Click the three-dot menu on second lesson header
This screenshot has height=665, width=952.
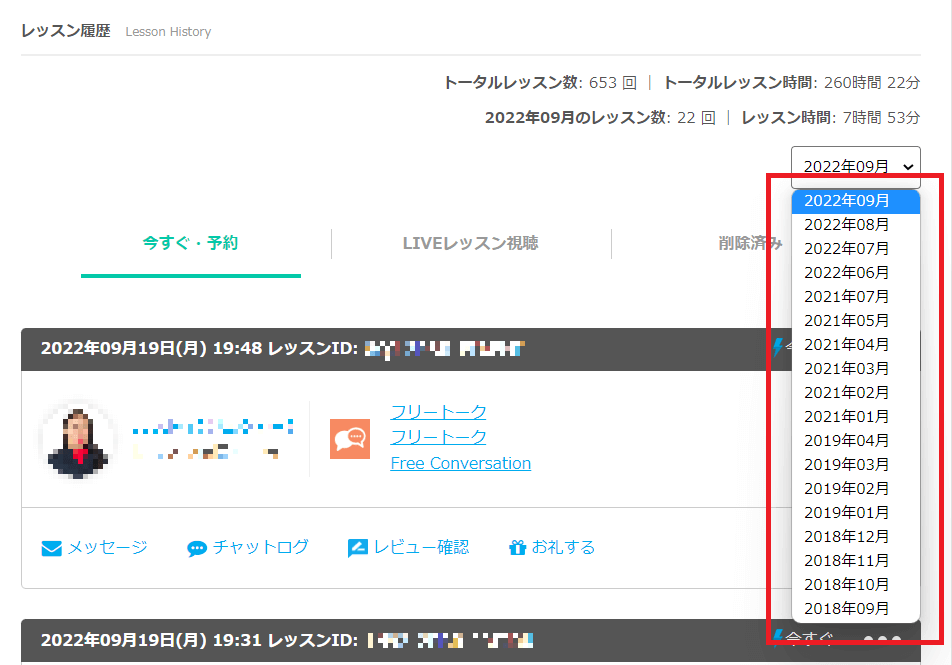click(882, 641)
